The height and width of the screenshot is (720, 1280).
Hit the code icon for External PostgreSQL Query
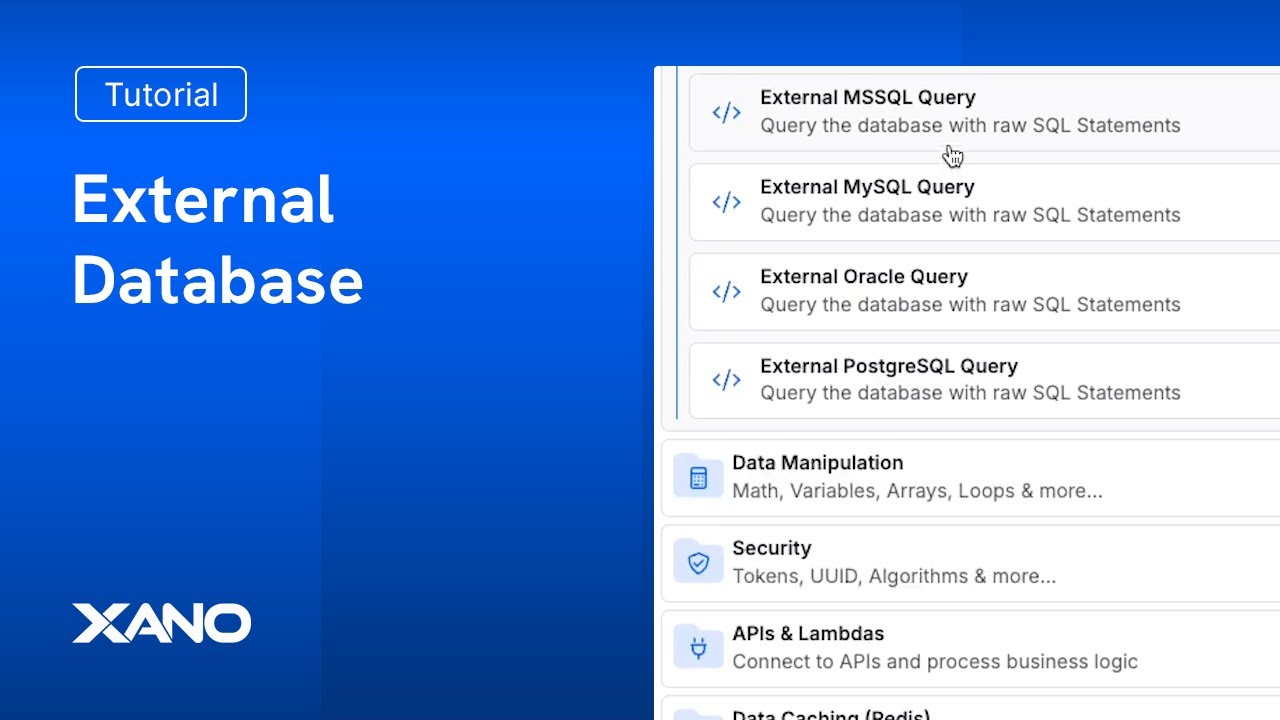(x=726, y=380)
